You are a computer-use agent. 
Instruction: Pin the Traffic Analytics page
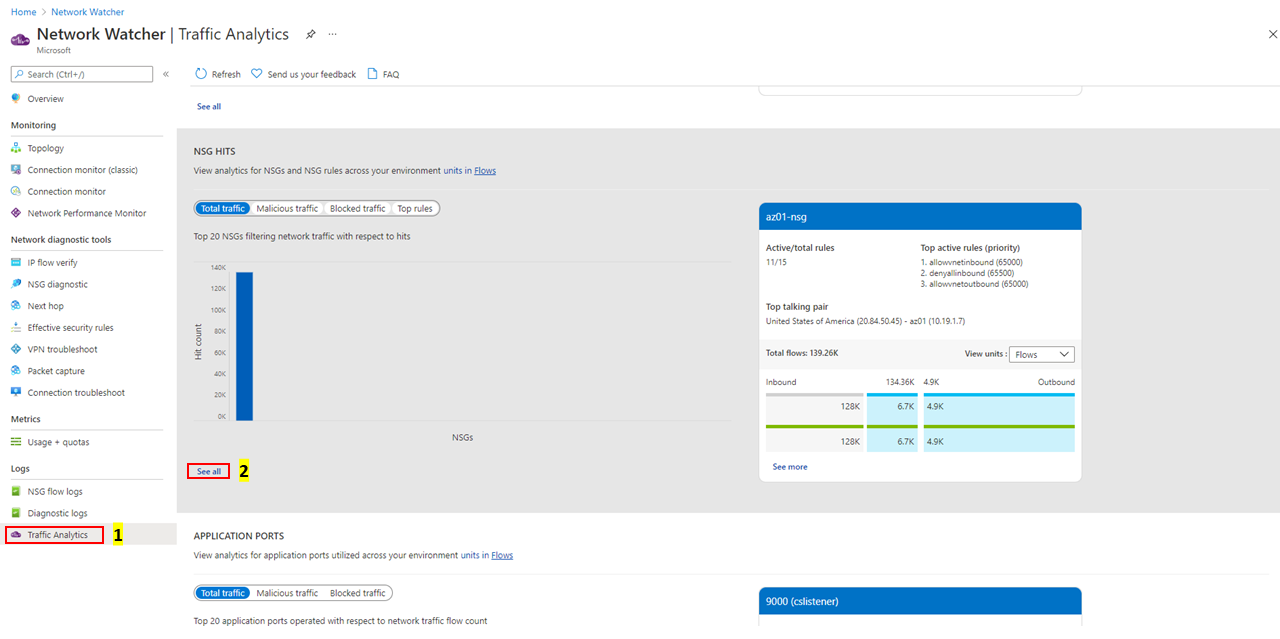tap(311, 34)
